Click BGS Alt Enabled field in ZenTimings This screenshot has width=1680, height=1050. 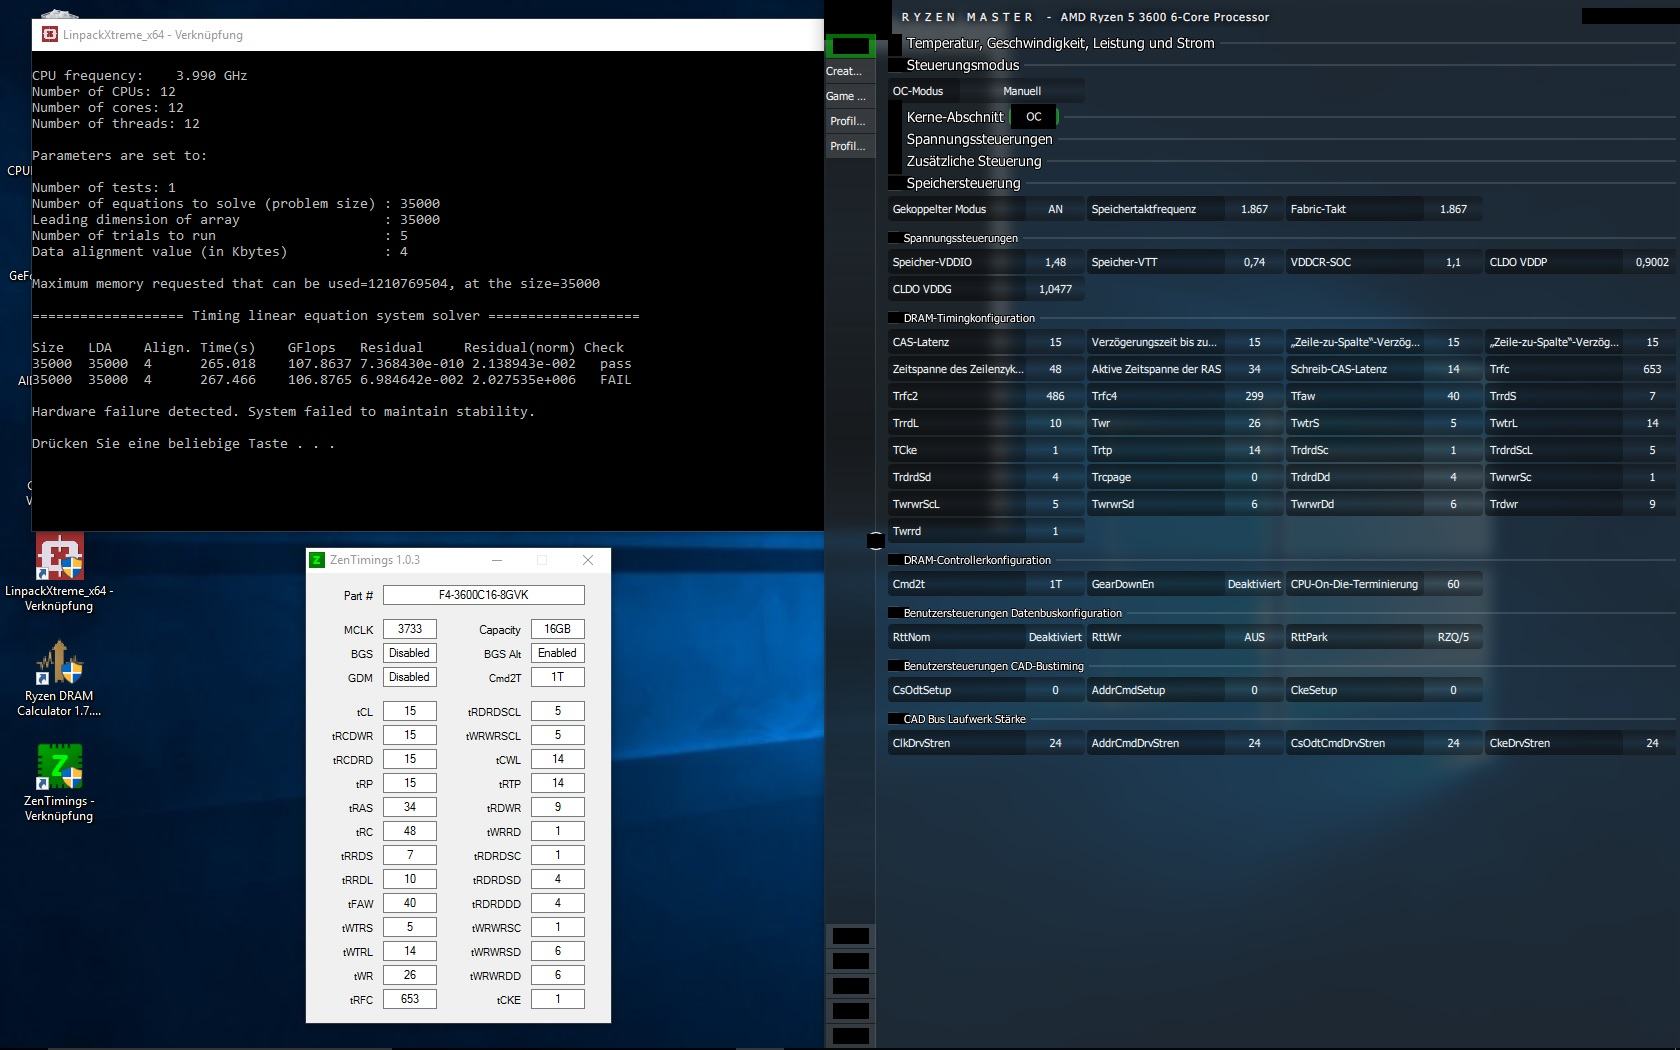pyautogui.click(x=558, y=653)
